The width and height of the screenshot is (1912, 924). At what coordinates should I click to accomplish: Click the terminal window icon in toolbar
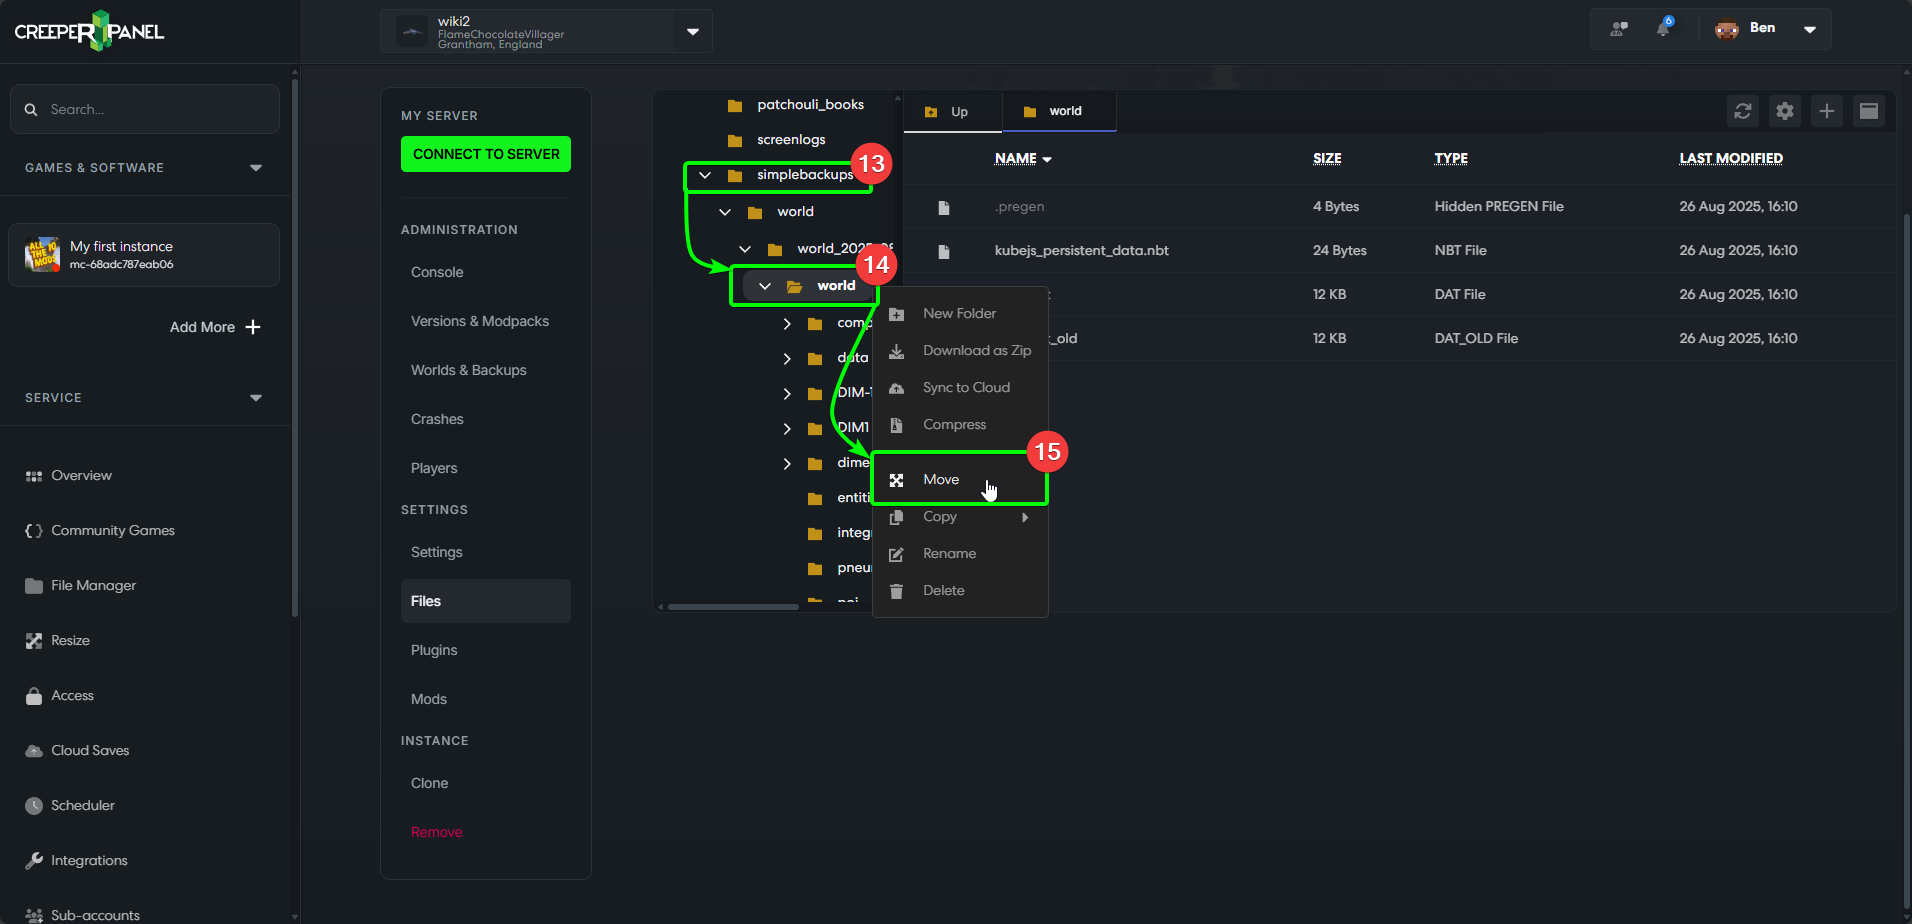click(1868, 111)
